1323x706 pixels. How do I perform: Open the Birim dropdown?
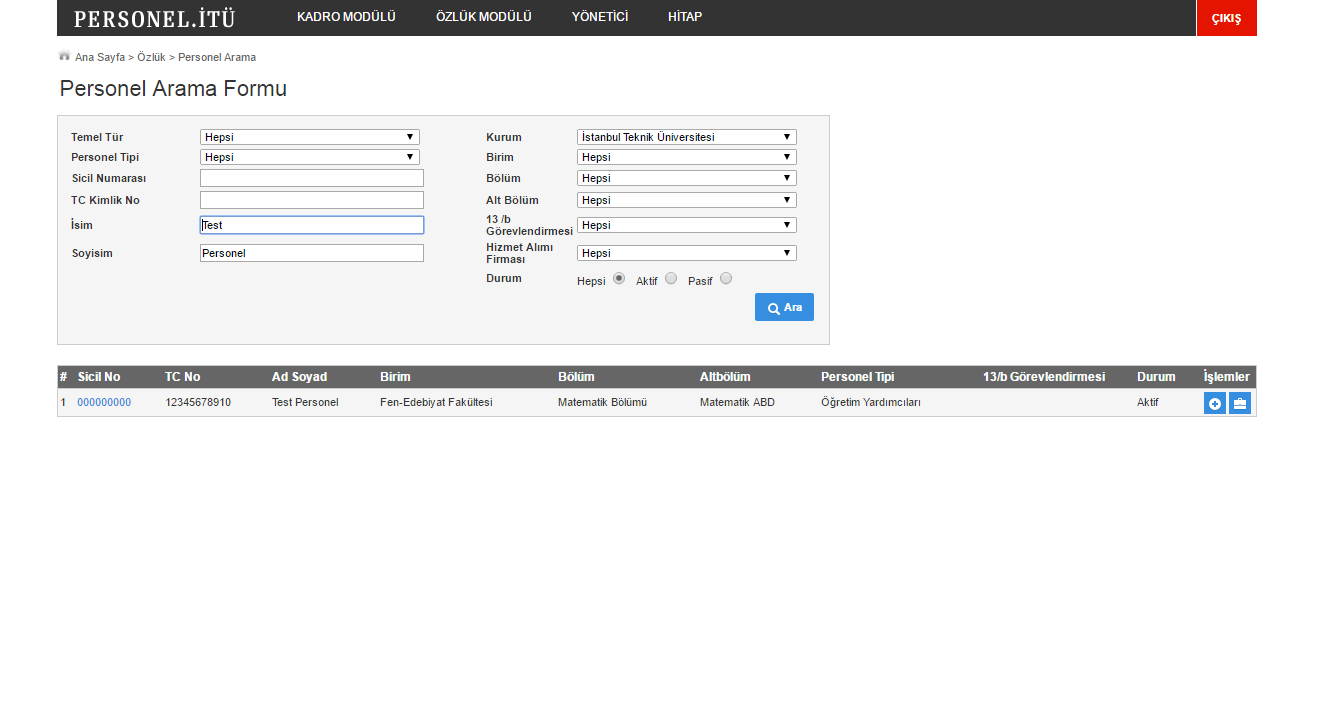[686, 157]
